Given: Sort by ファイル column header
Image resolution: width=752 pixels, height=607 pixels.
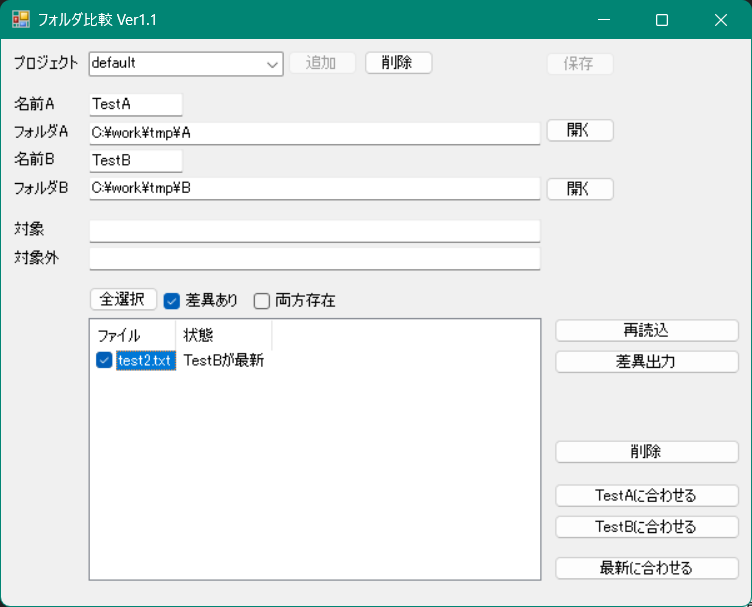Looking at the screenshot, I should (x=132, y=335).
